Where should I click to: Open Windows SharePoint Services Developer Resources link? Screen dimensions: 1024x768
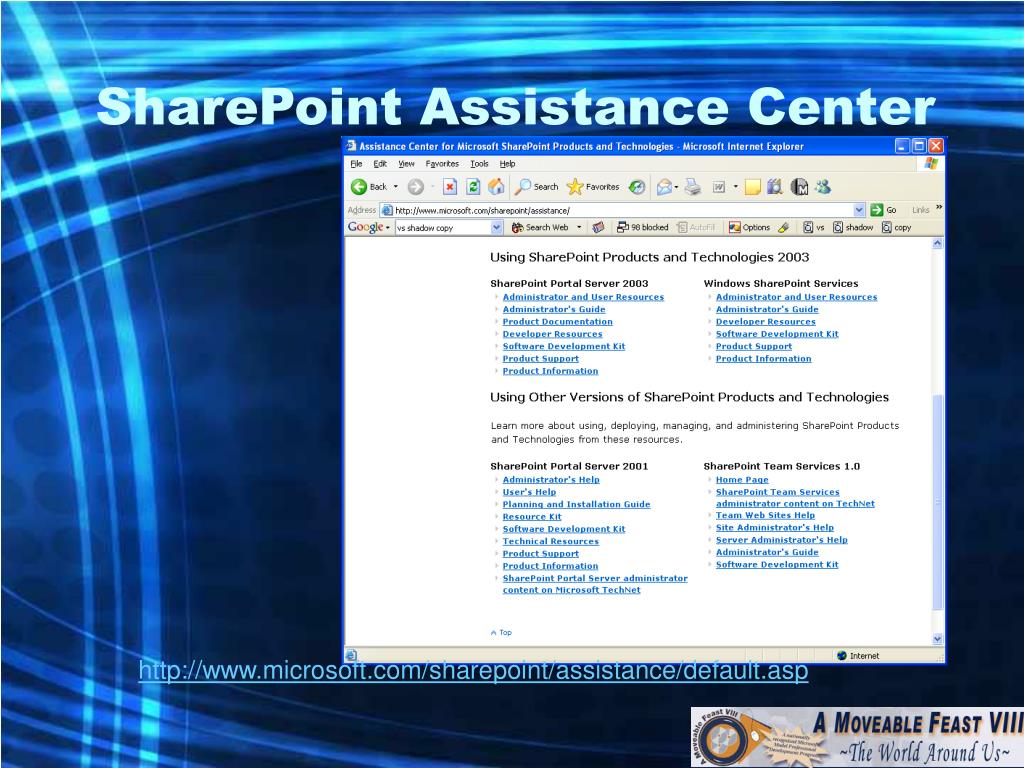(765, 322)
